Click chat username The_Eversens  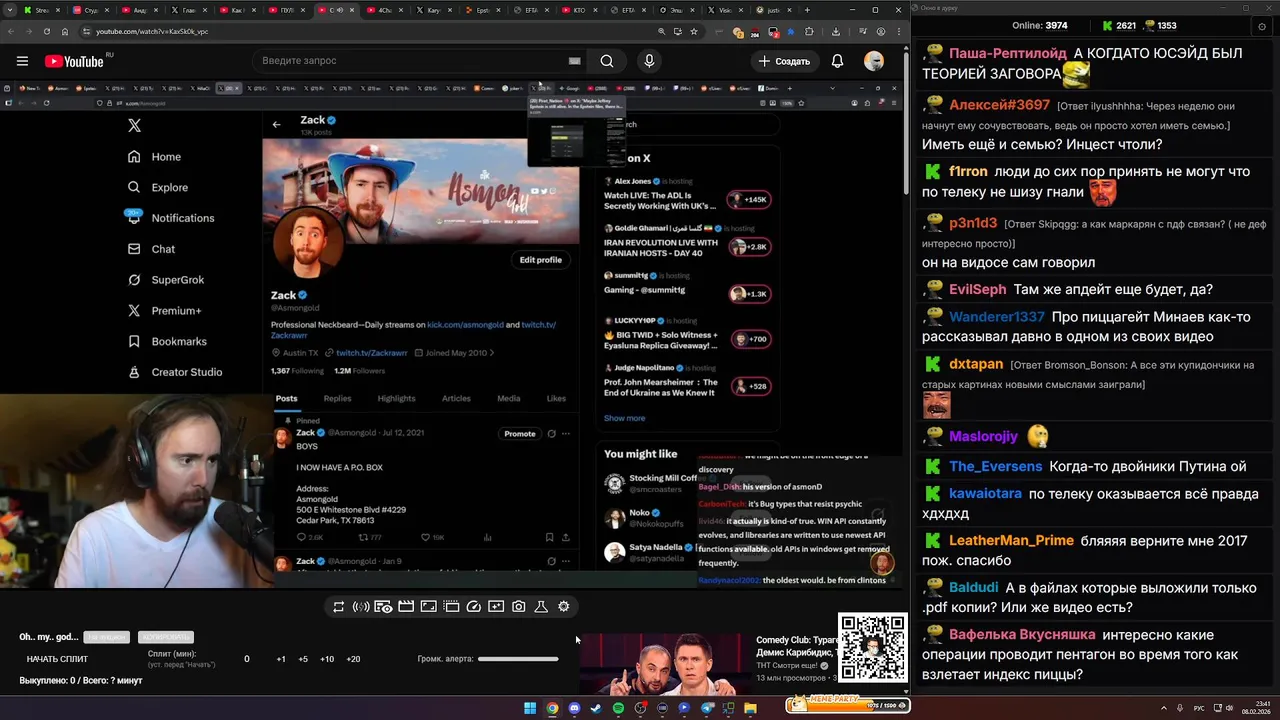995,467
